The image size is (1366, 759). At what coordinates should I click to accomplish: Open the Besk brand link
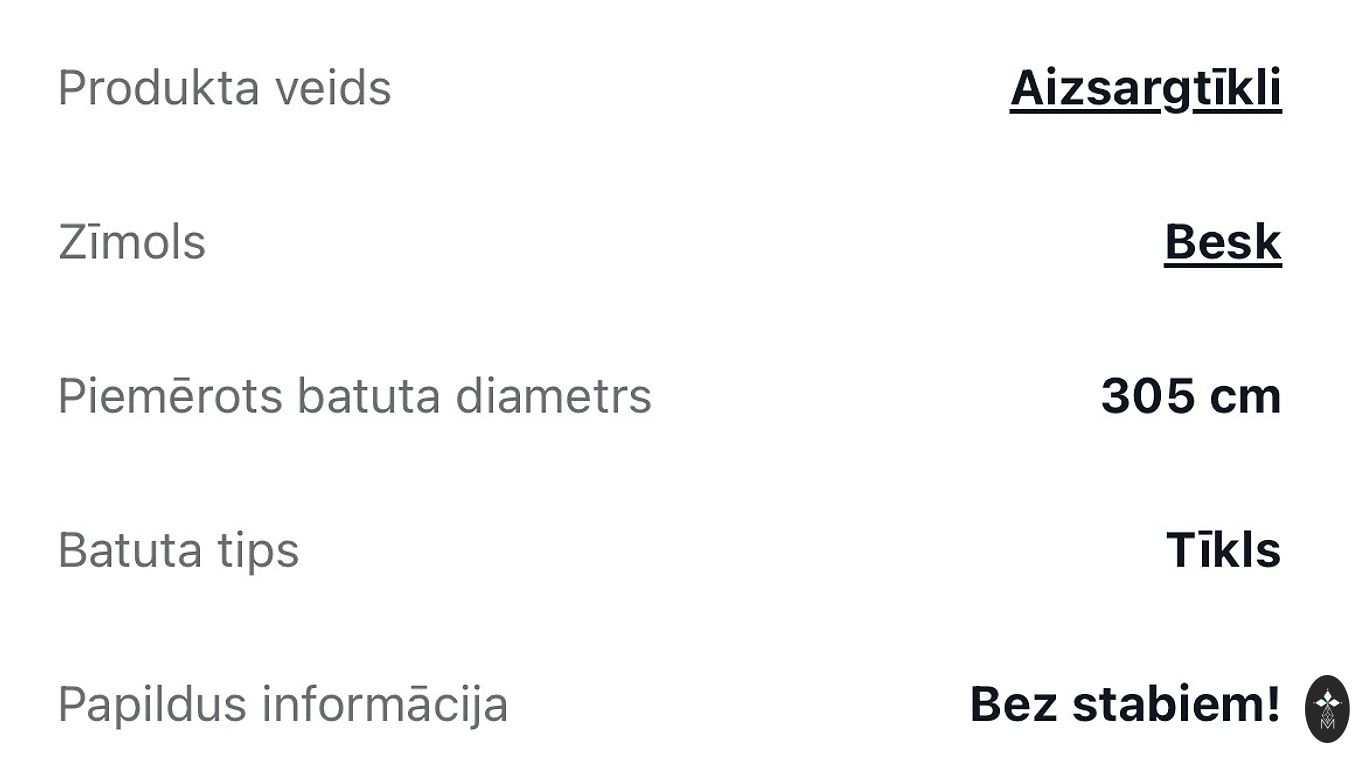point(1222,242)
